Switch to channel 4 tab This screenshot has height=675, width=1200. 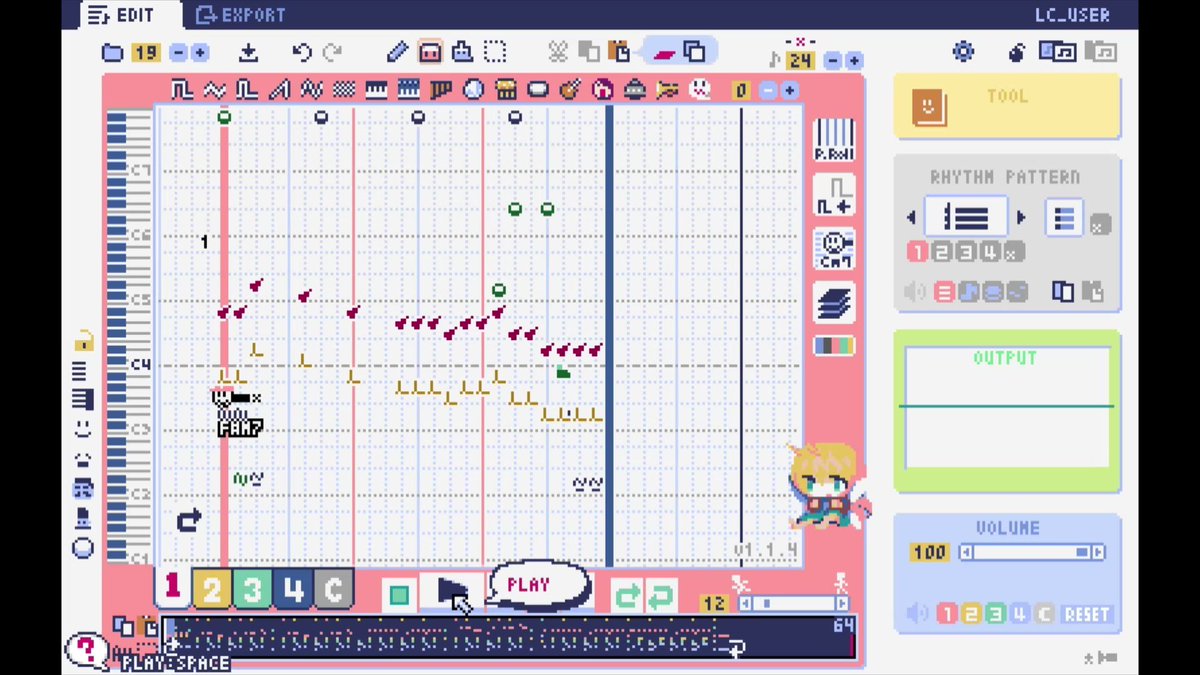pos(292,590)
